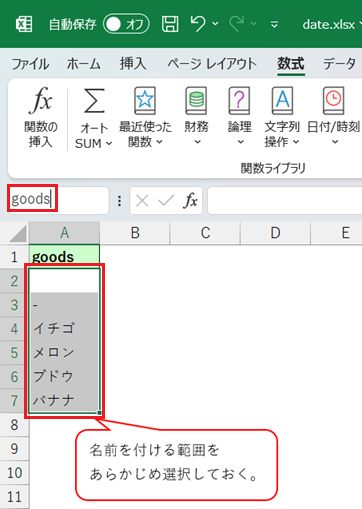Viewport: 362px width, 509px height.
Task: Switch to the 挿入 tab
Action: pyautogui.click(x=133, y=63)
